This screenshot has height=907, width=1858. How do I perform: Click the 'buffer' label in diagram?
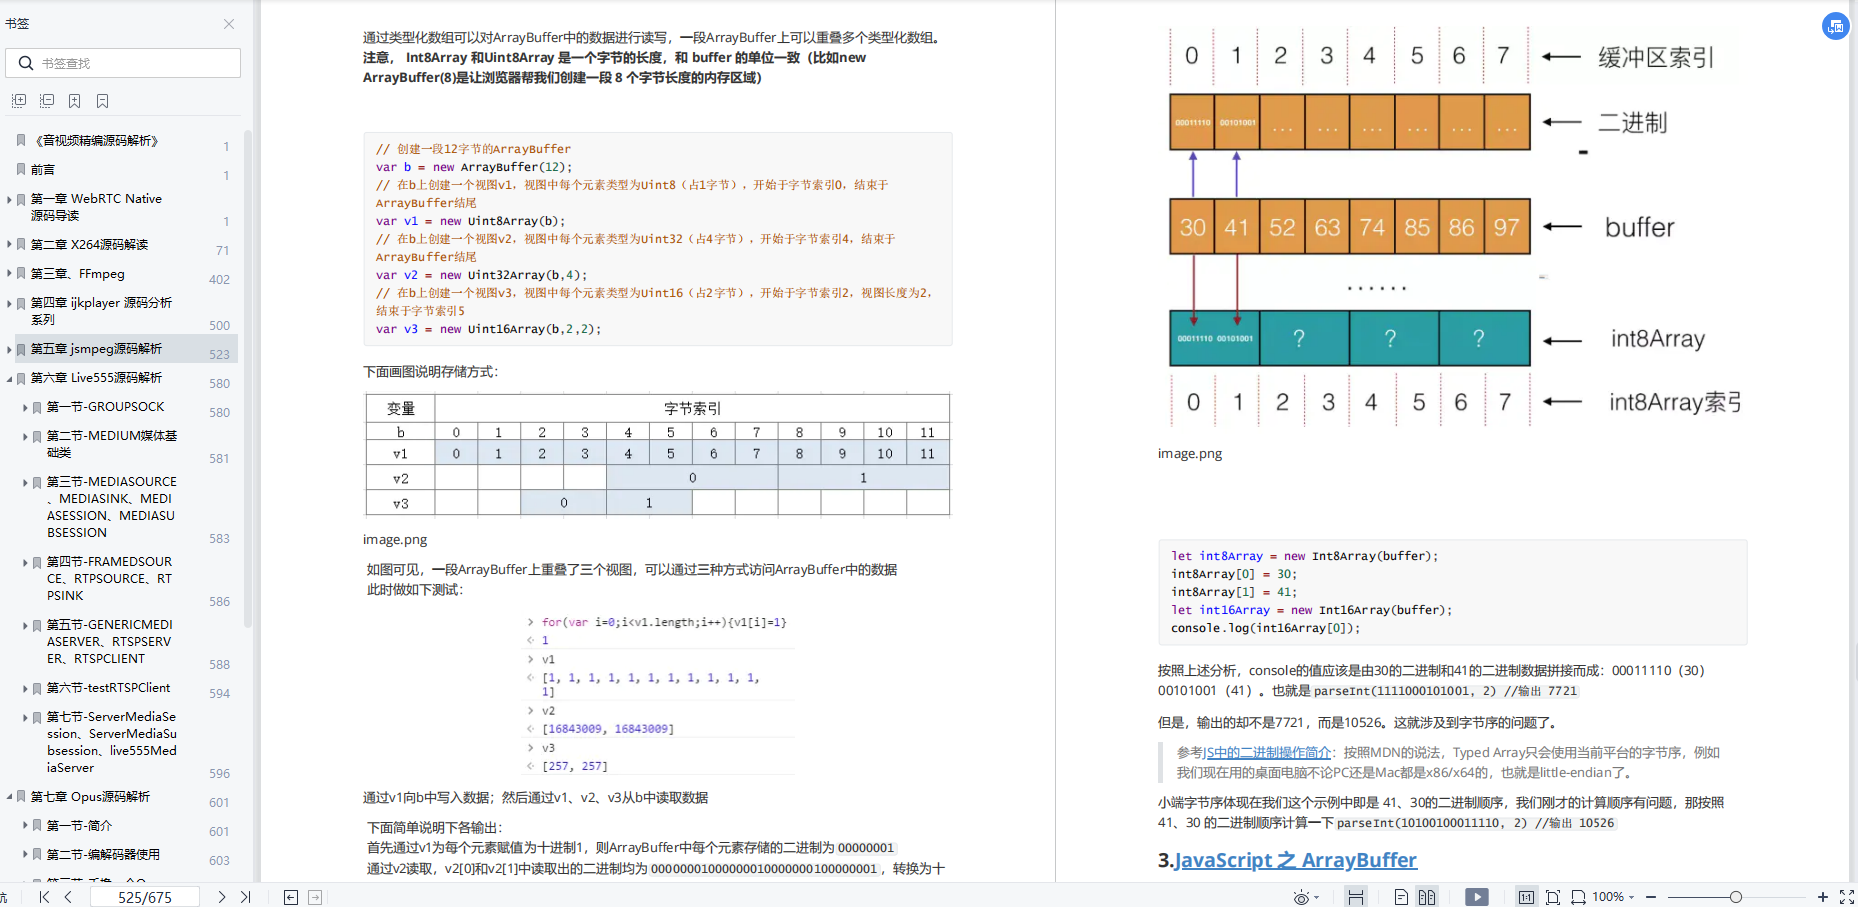tap(1639, 227)
